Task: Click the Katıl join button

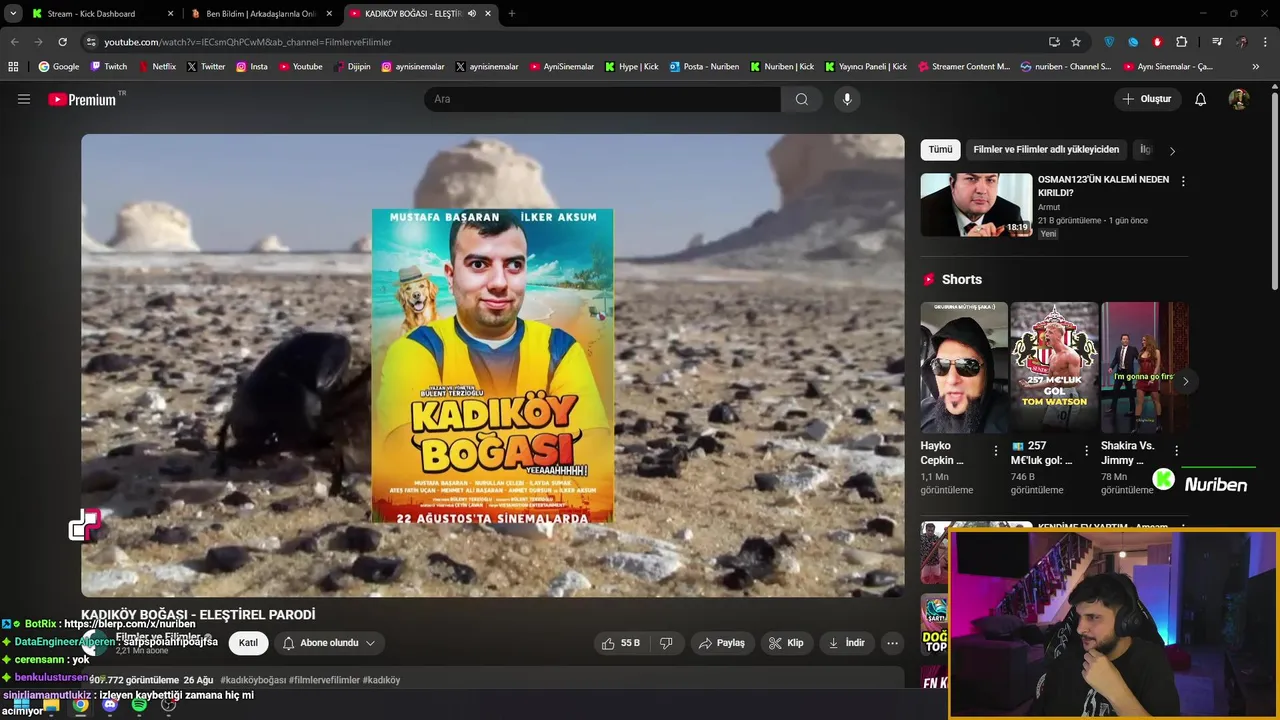Action: coord(248,643)
